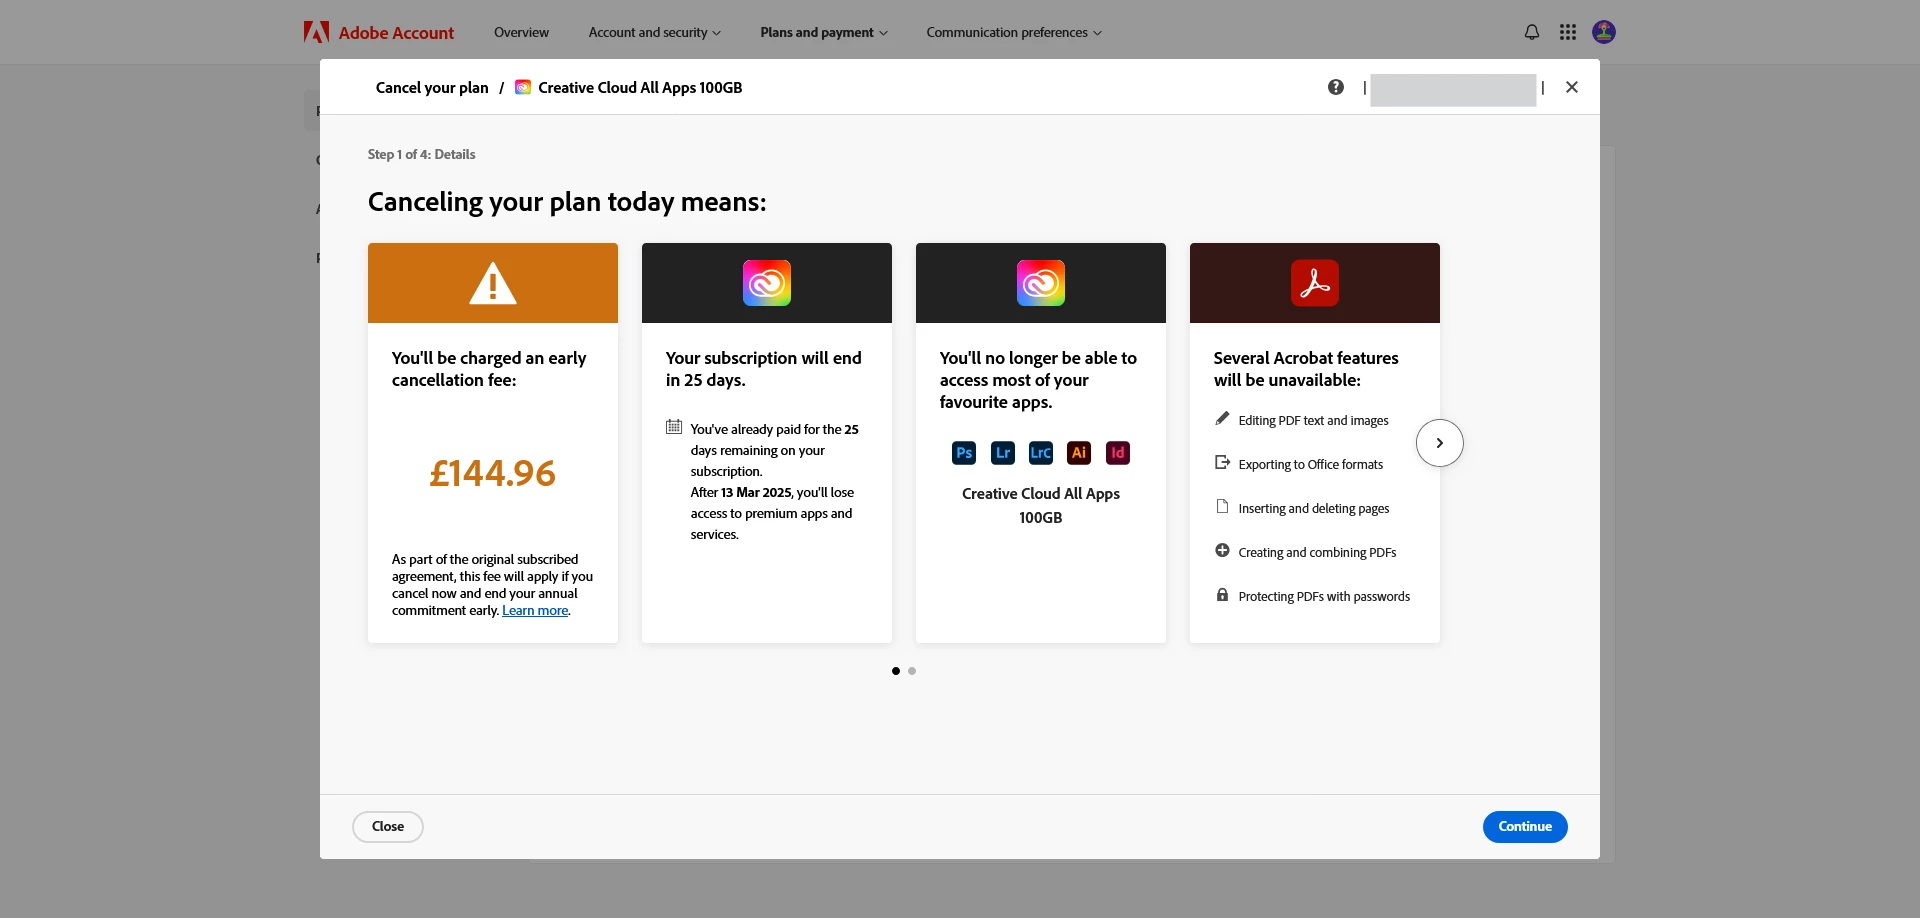Click the InDesign app icon
The height and width of the screenshot is (918, 1920).
coord(1118,453)
